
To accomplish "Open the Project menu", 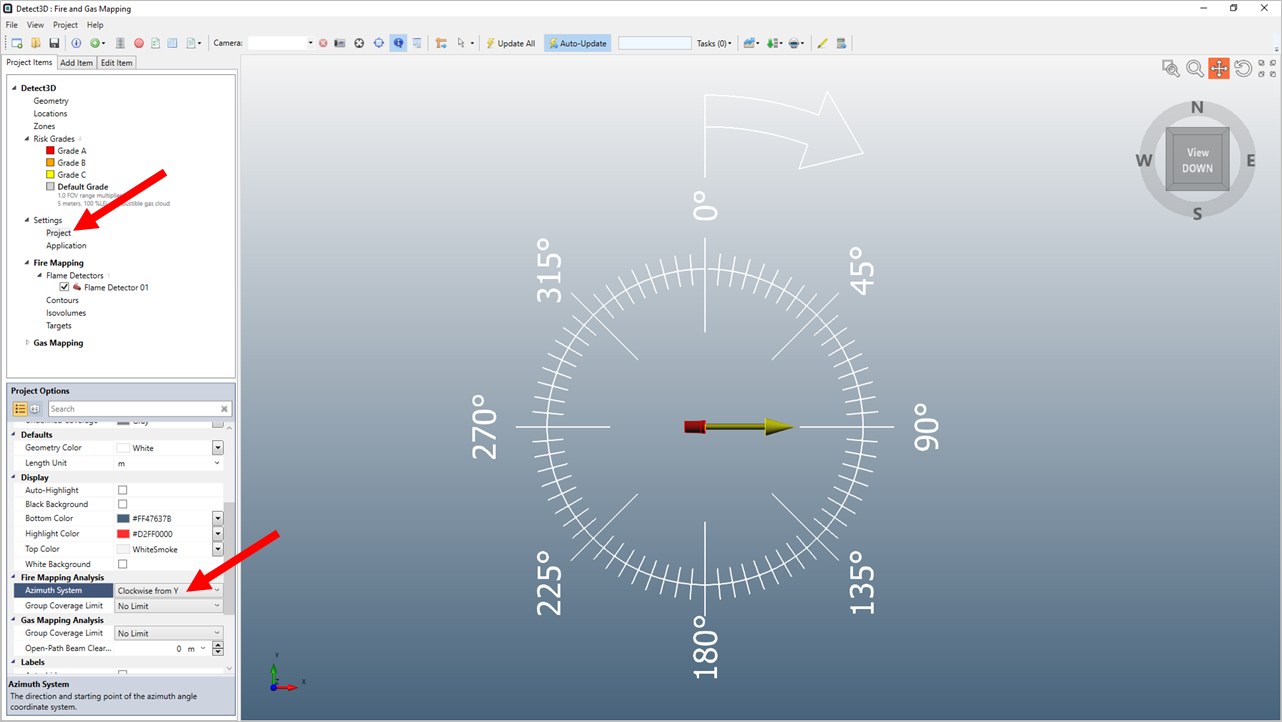I will click(x=65, y=25).
